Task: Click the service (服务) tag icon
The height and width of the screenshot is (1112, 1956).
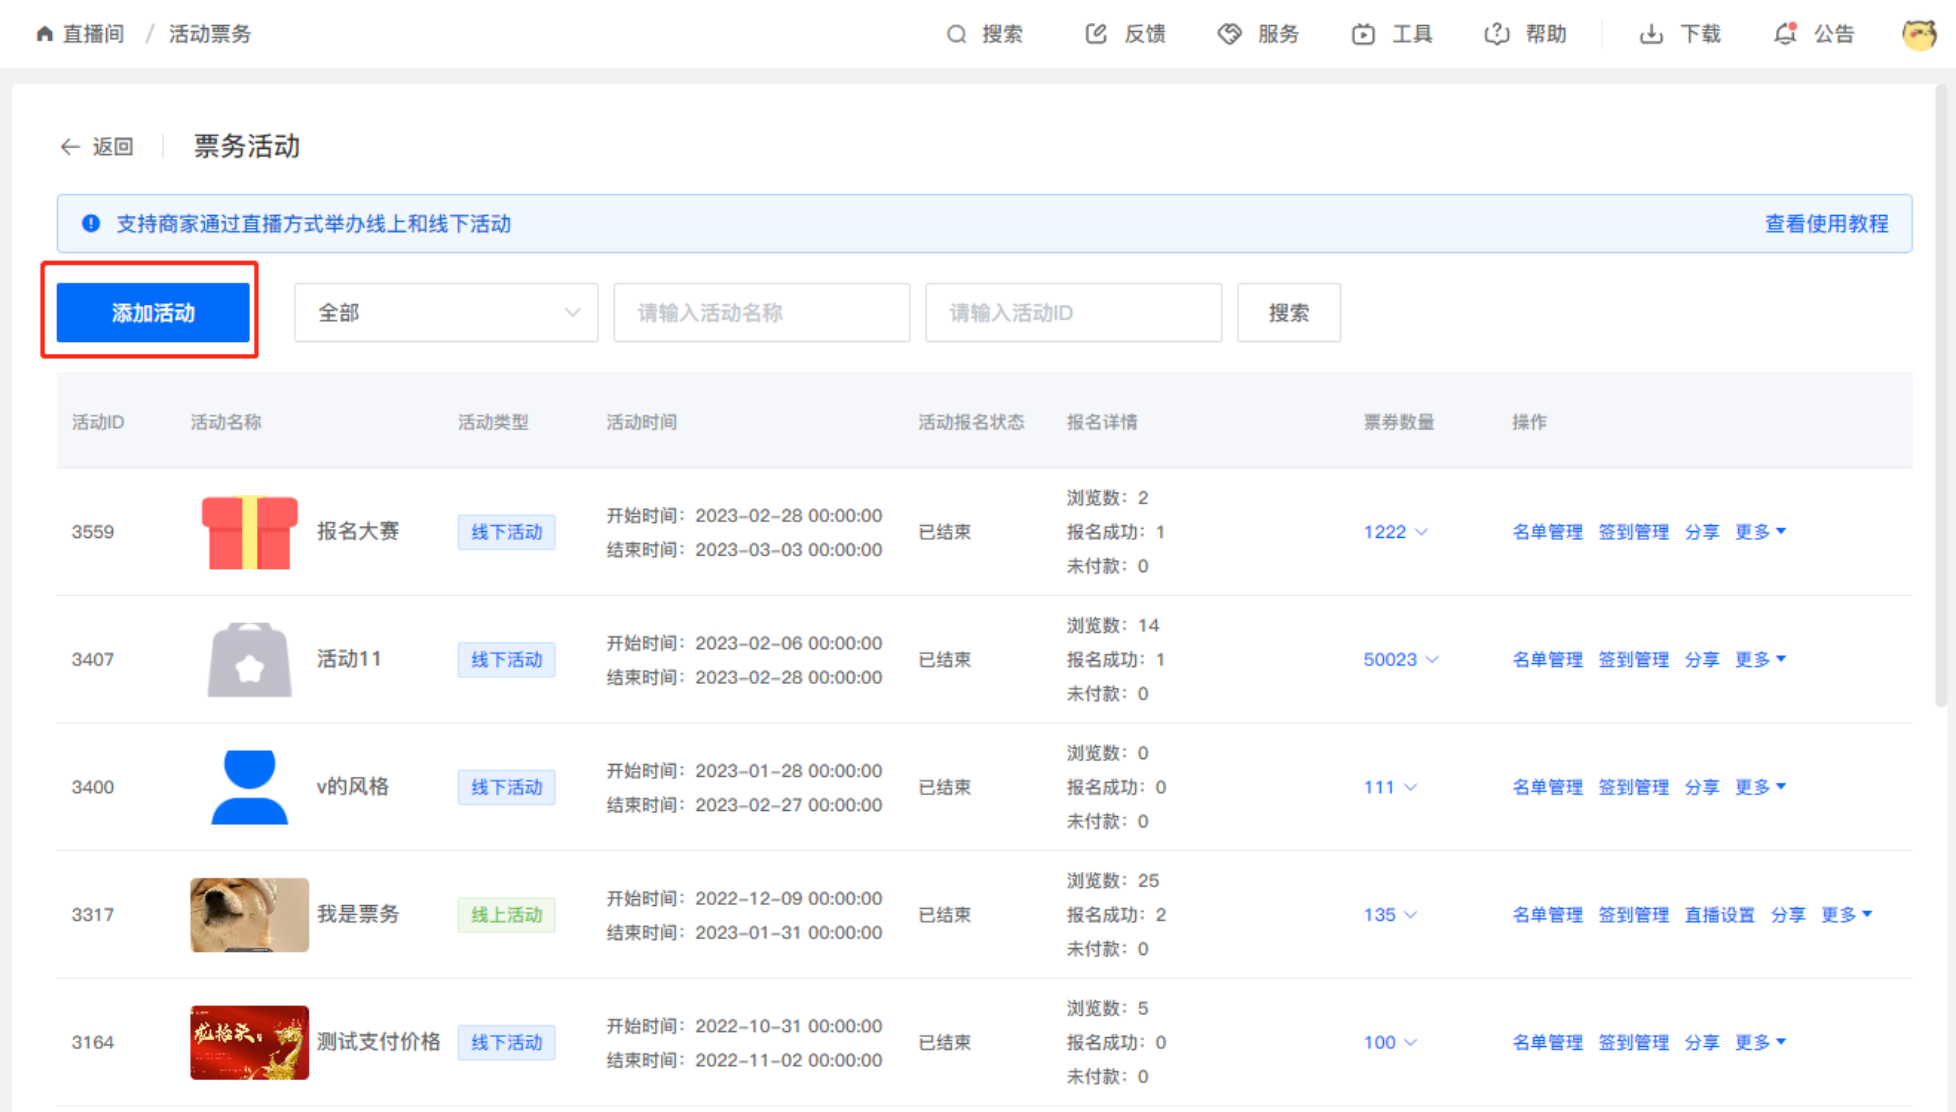Action: tap(1229, 34)
